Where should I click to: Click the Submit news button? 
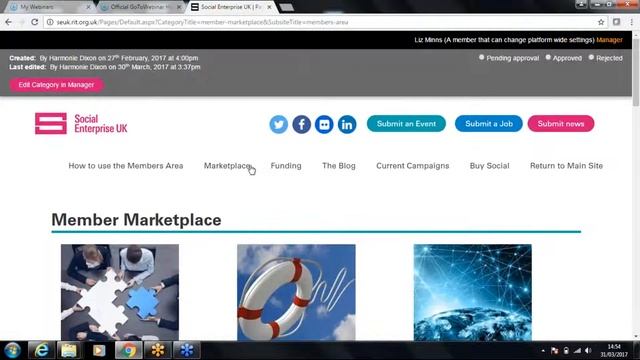[561, 124]
